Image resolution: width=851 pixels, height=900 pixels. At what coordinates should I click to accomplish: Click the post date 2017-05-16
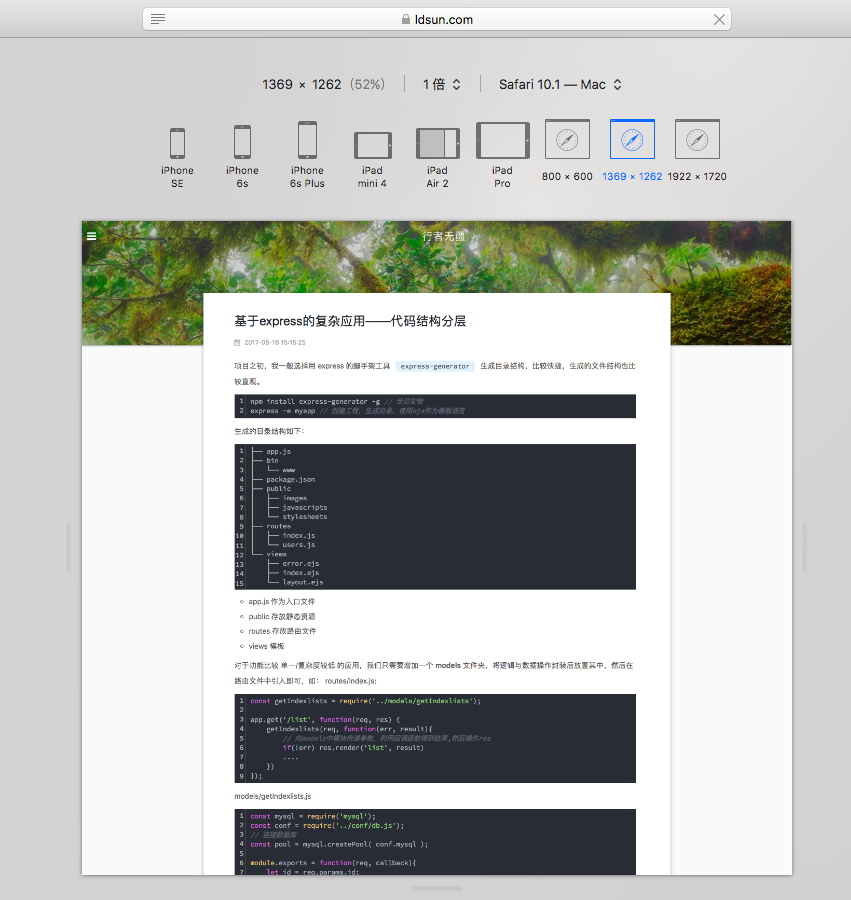[275, 343]
